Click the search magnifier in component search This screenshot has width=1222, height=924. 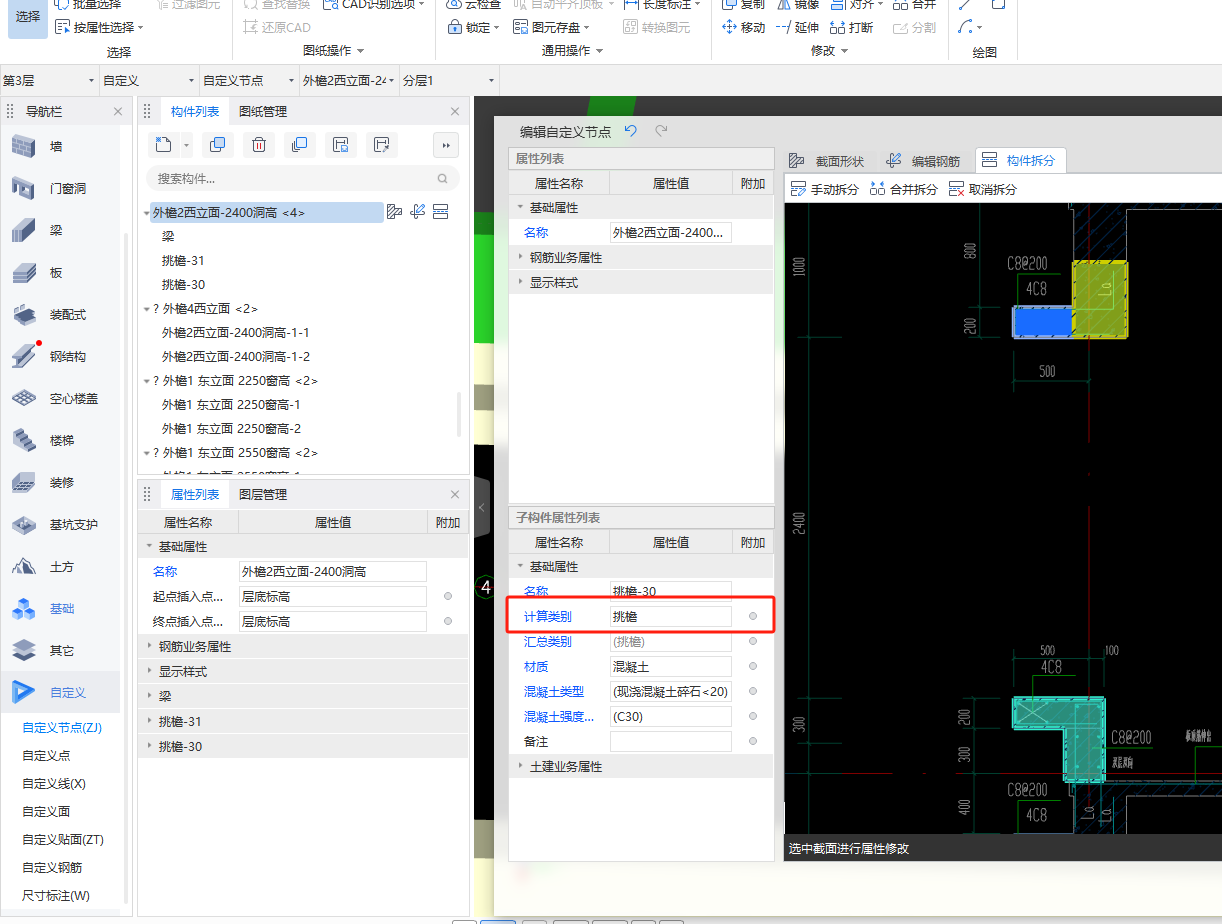[x=443, y=179]
